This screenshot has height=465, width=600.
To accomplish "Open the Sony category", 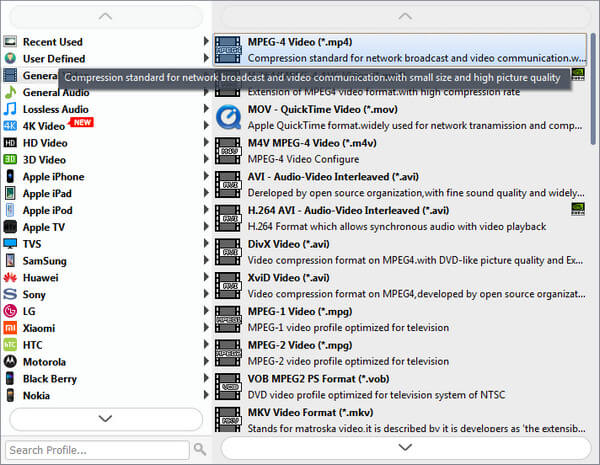I will 106,294.
